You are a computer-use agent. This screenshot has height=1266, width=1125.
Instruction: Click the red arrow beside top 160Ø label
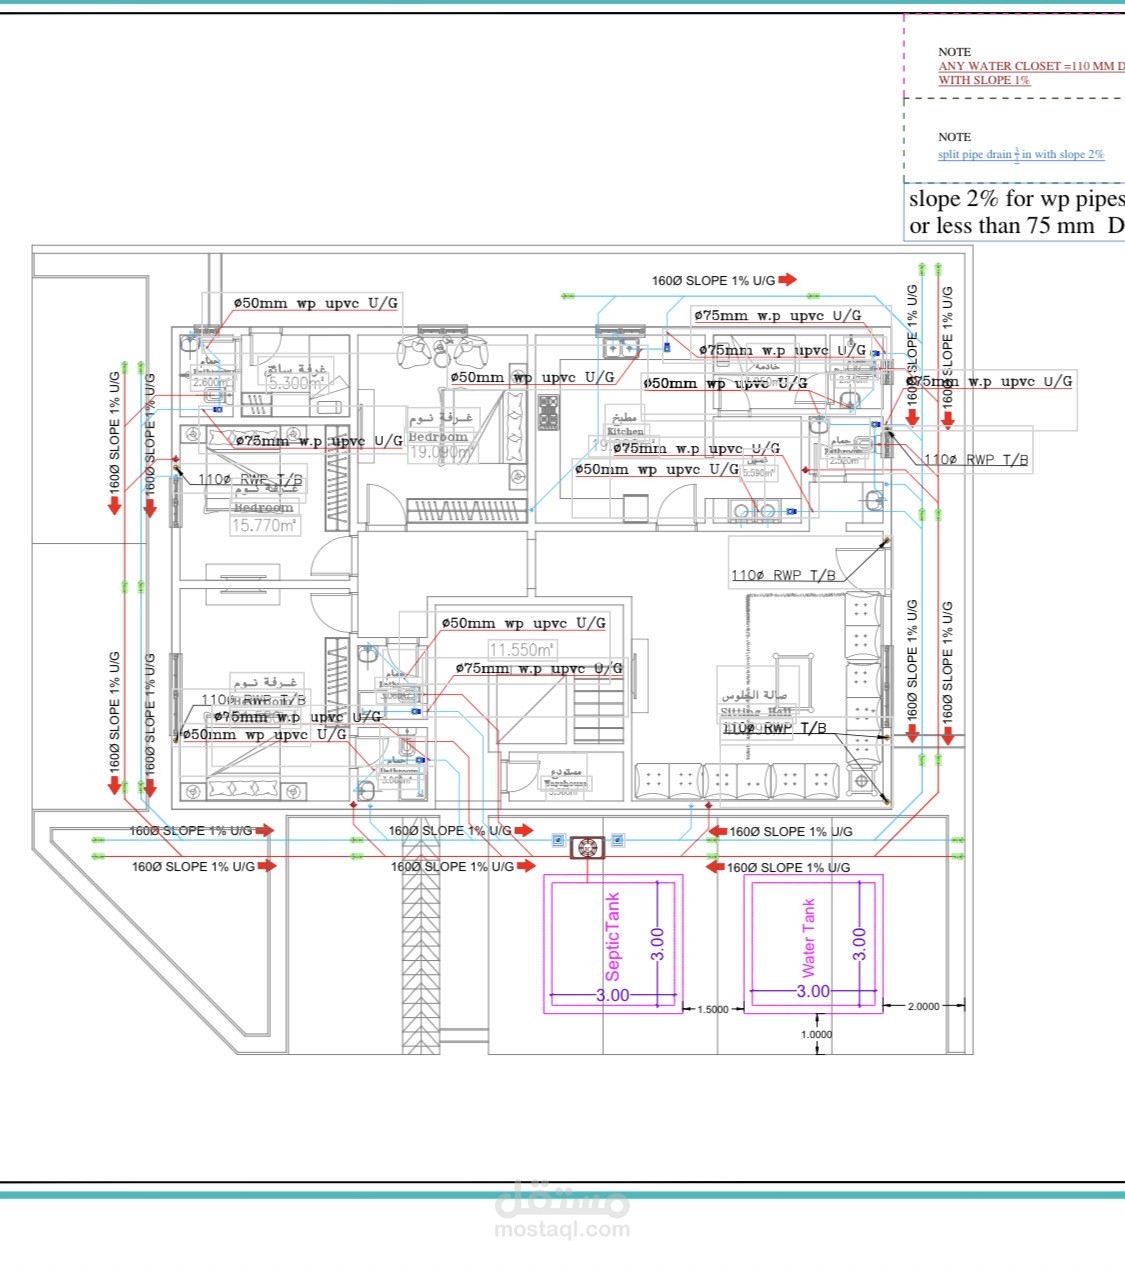788,280
